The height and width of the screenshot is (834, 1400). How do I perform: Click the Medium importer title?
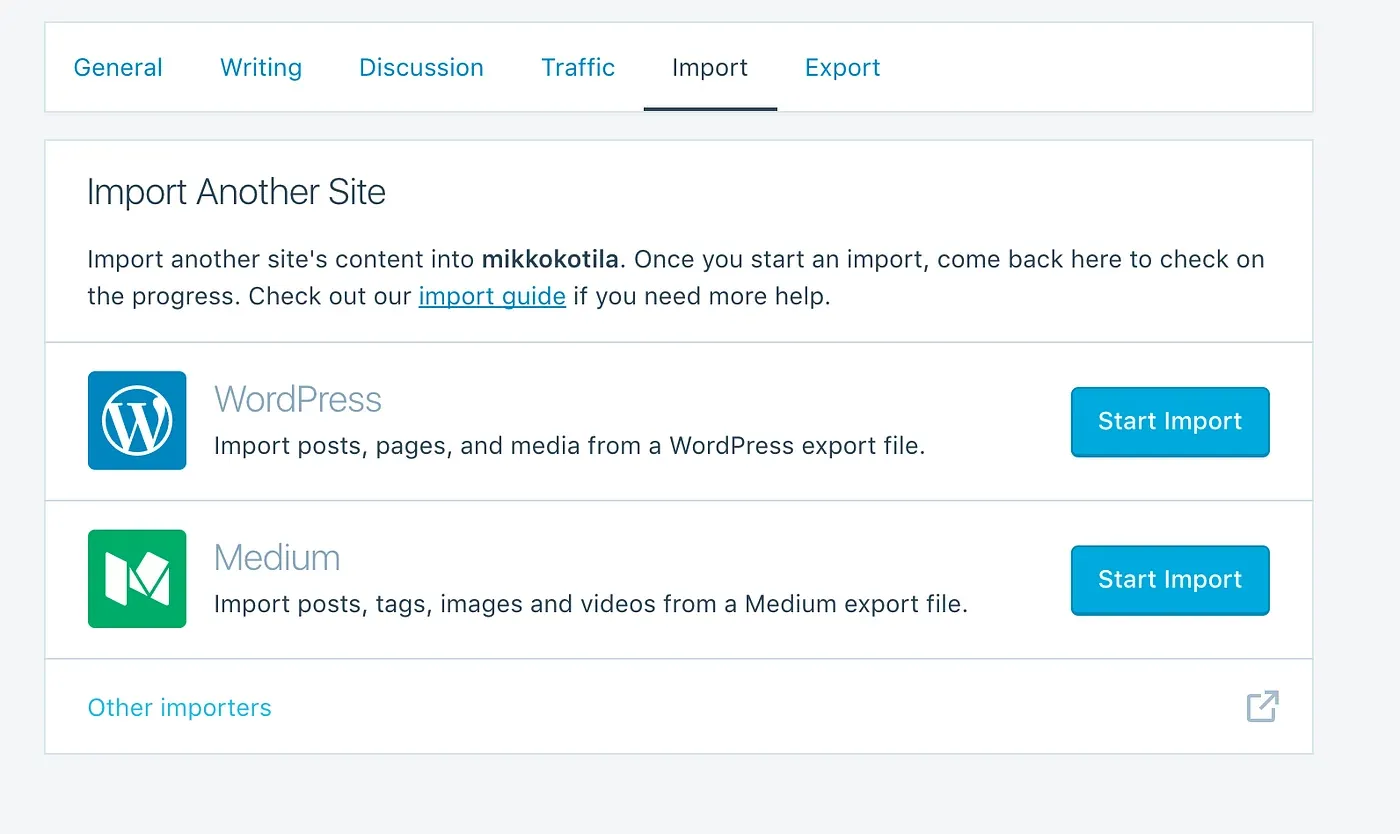(x=277, y=558)
